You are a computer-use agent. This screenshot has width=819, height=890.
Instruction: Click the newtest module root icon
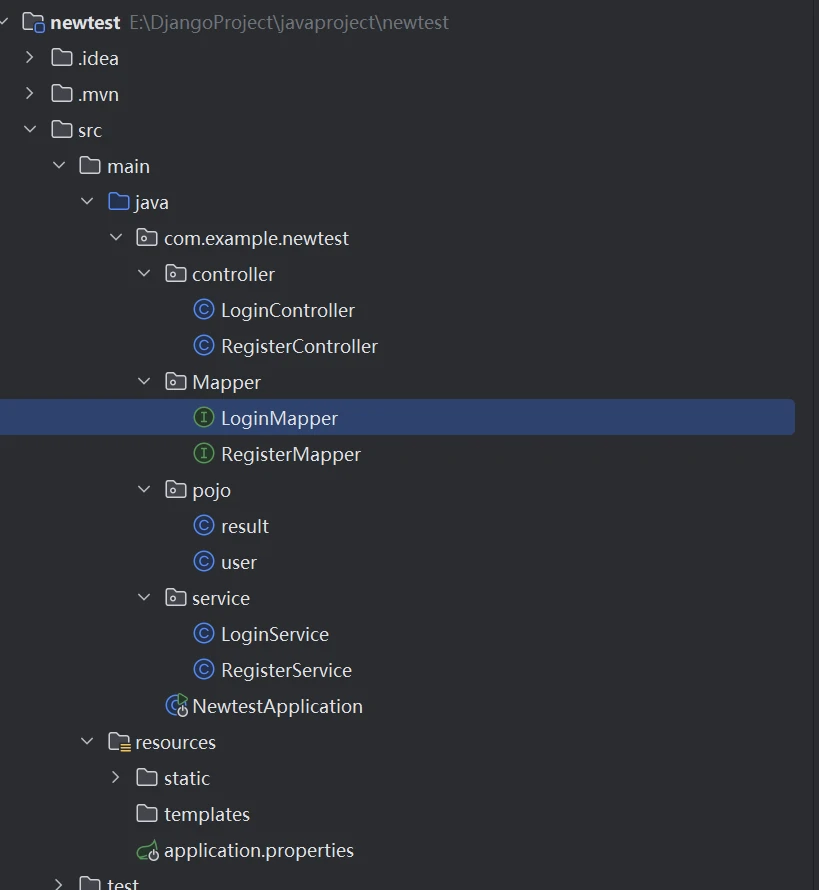pyautogui.click(x=33, y=22)
